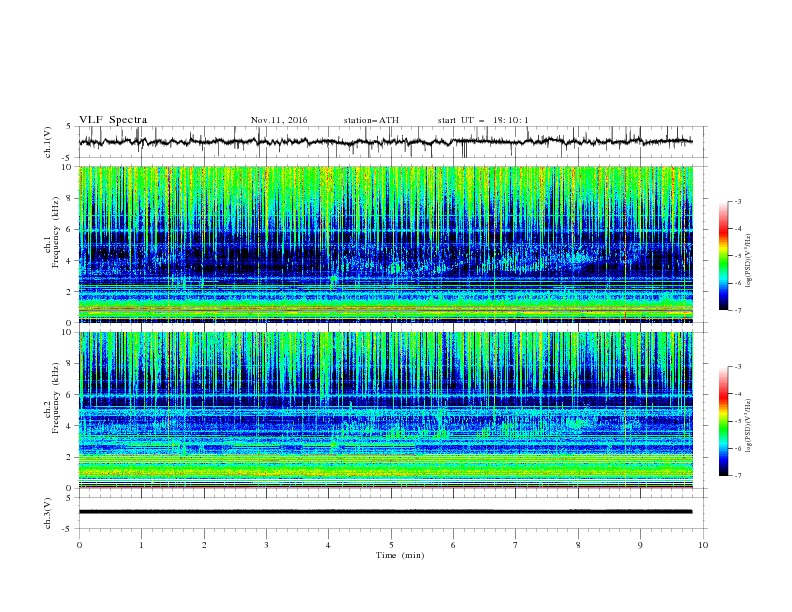Click the time axis tick label "3"
This screenshot has height=612, width=792.
(x=266, y=545)
